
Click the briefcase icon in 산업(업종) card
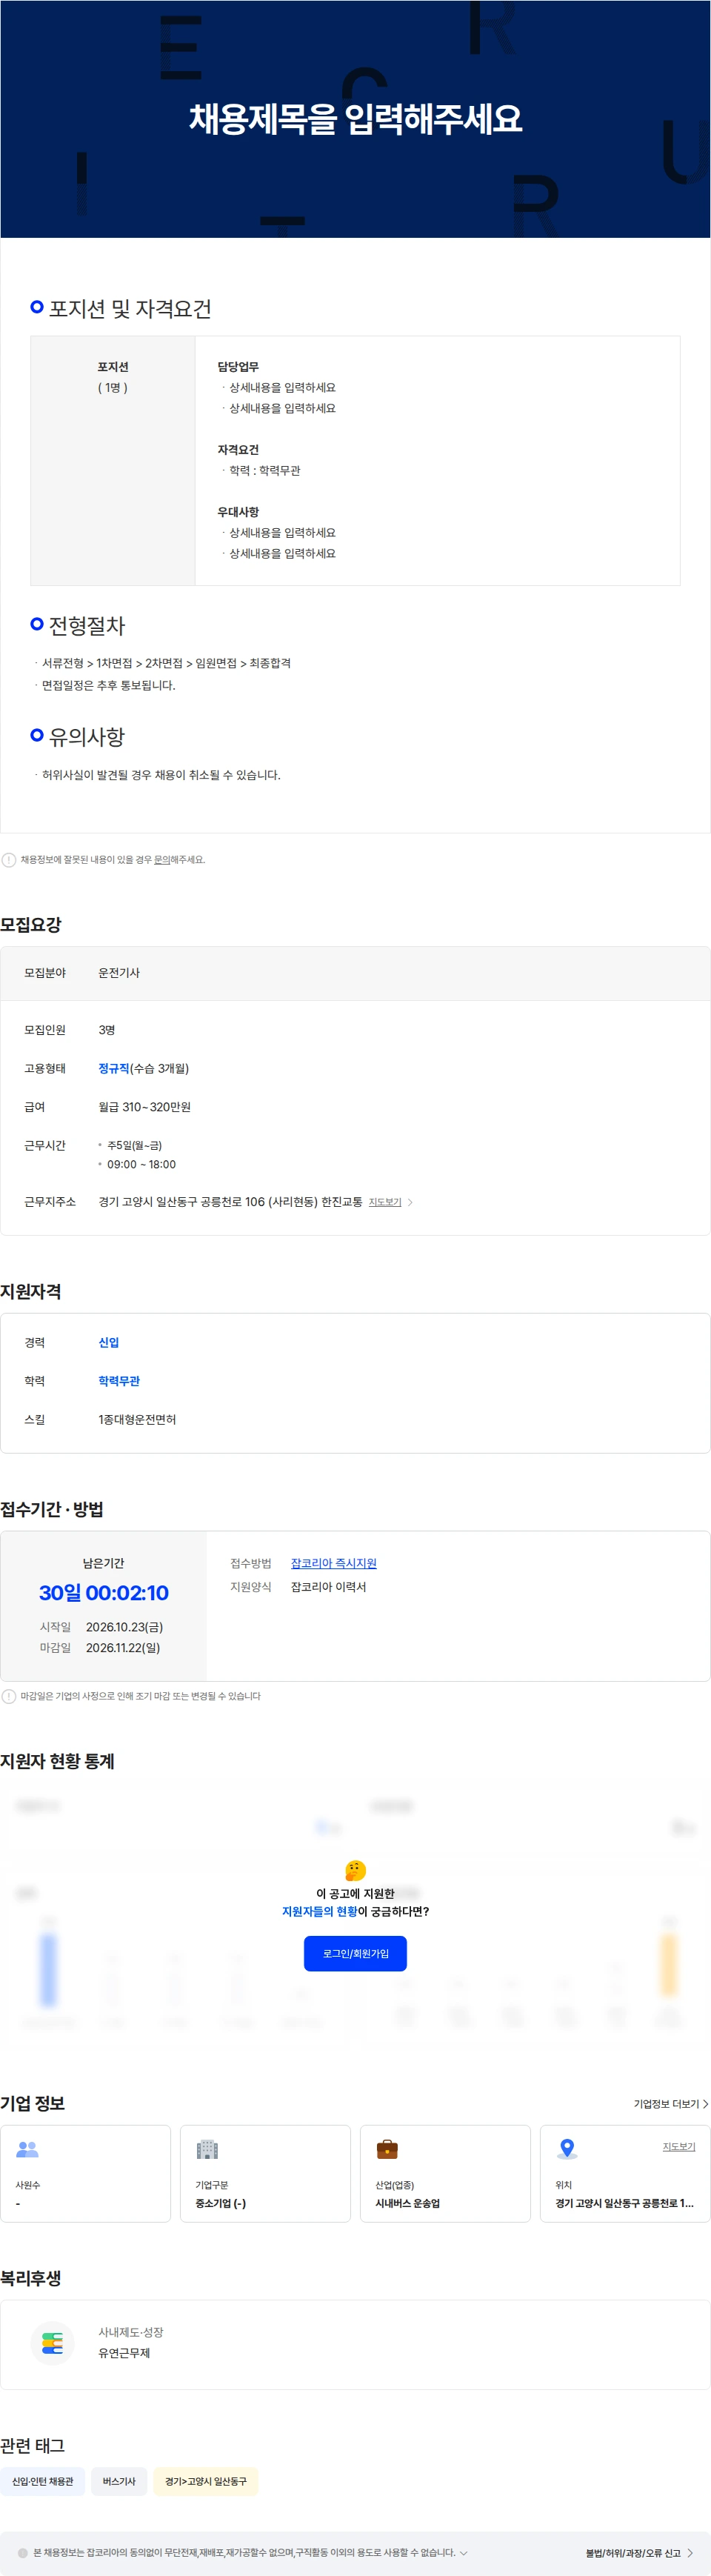[x=387, y=2148]
